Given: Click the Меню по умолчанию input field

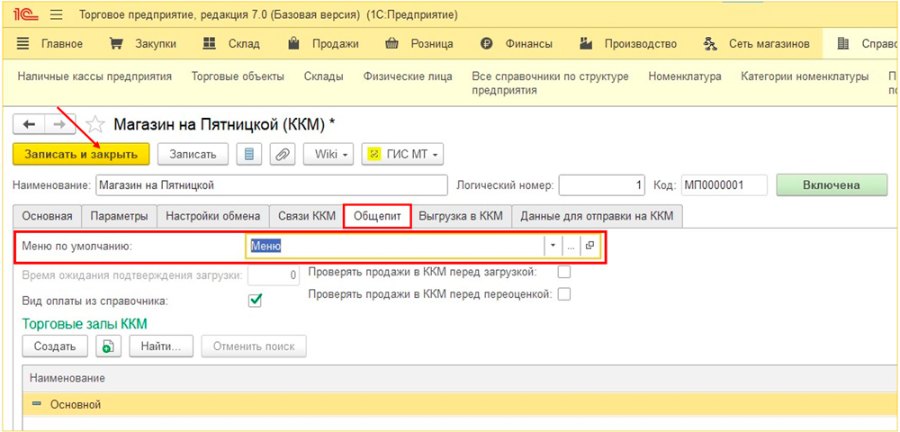Looking at the screenshot, I should click(x=395, y=246).
